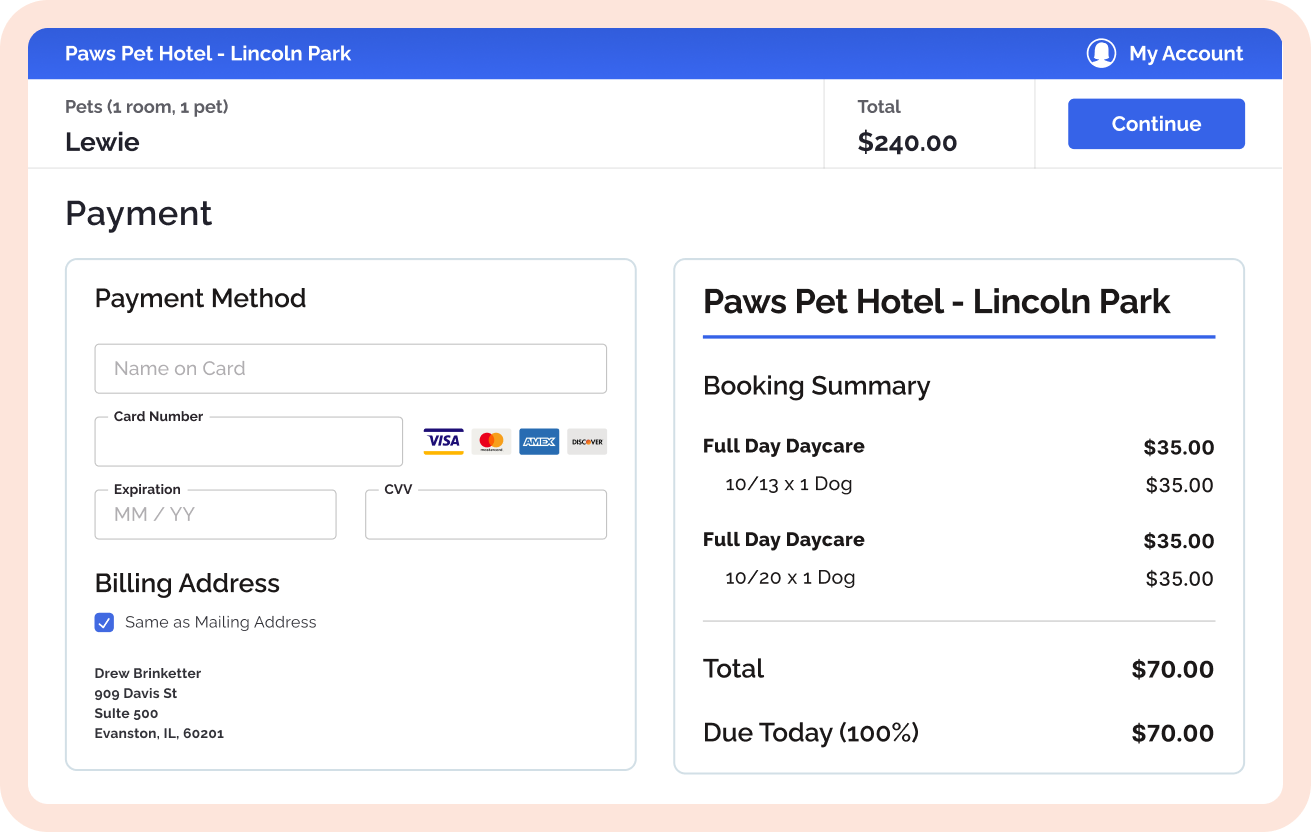Click the Continue button

[1156, 124]
